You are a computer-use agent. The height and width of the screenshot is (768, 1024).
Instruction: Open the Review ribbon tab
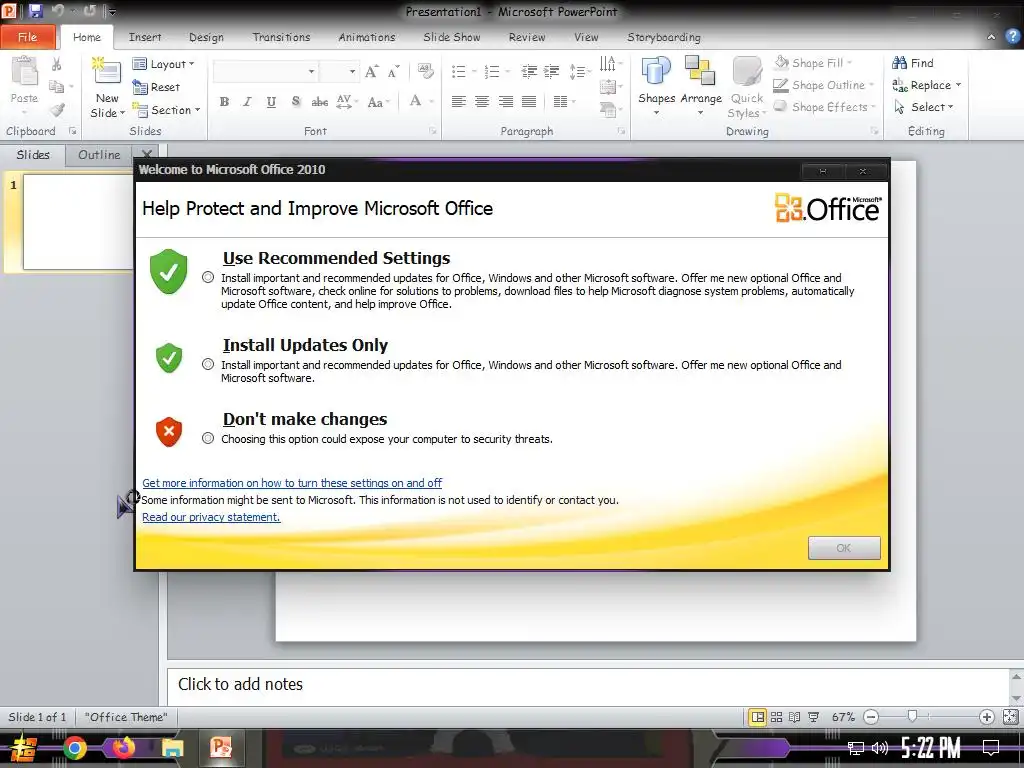pos(526,37)
